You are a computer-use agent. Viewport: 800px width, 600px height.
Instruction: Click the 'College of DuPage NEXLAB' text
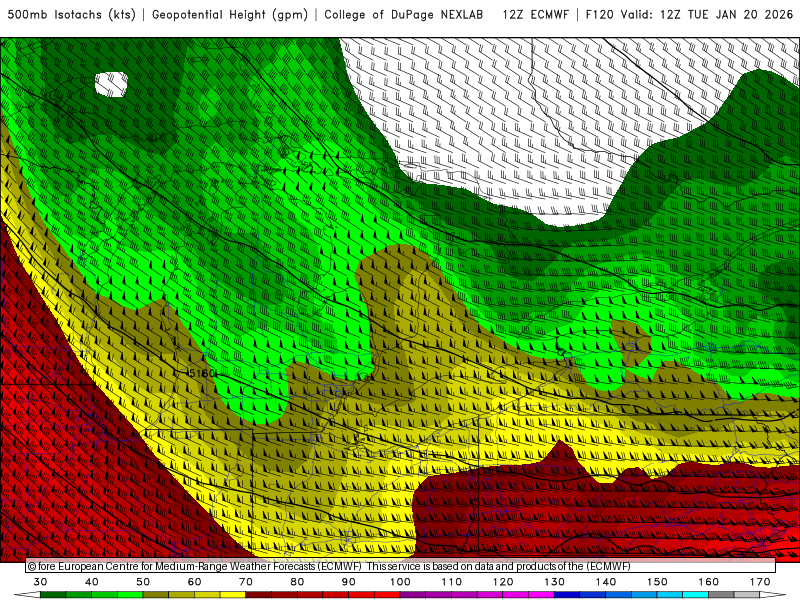(x=403, y=15)
